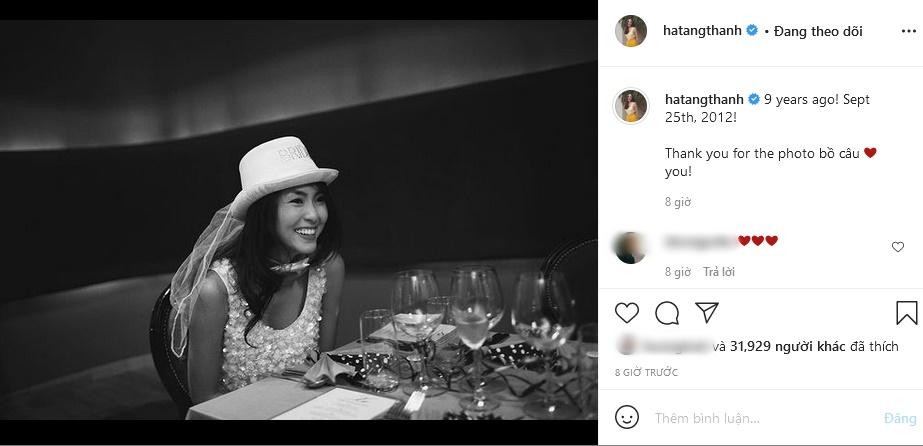Viewport: 923px width, 446px height.
Task: Save the post with the bookmark icon
Action: tap(906, 313)
